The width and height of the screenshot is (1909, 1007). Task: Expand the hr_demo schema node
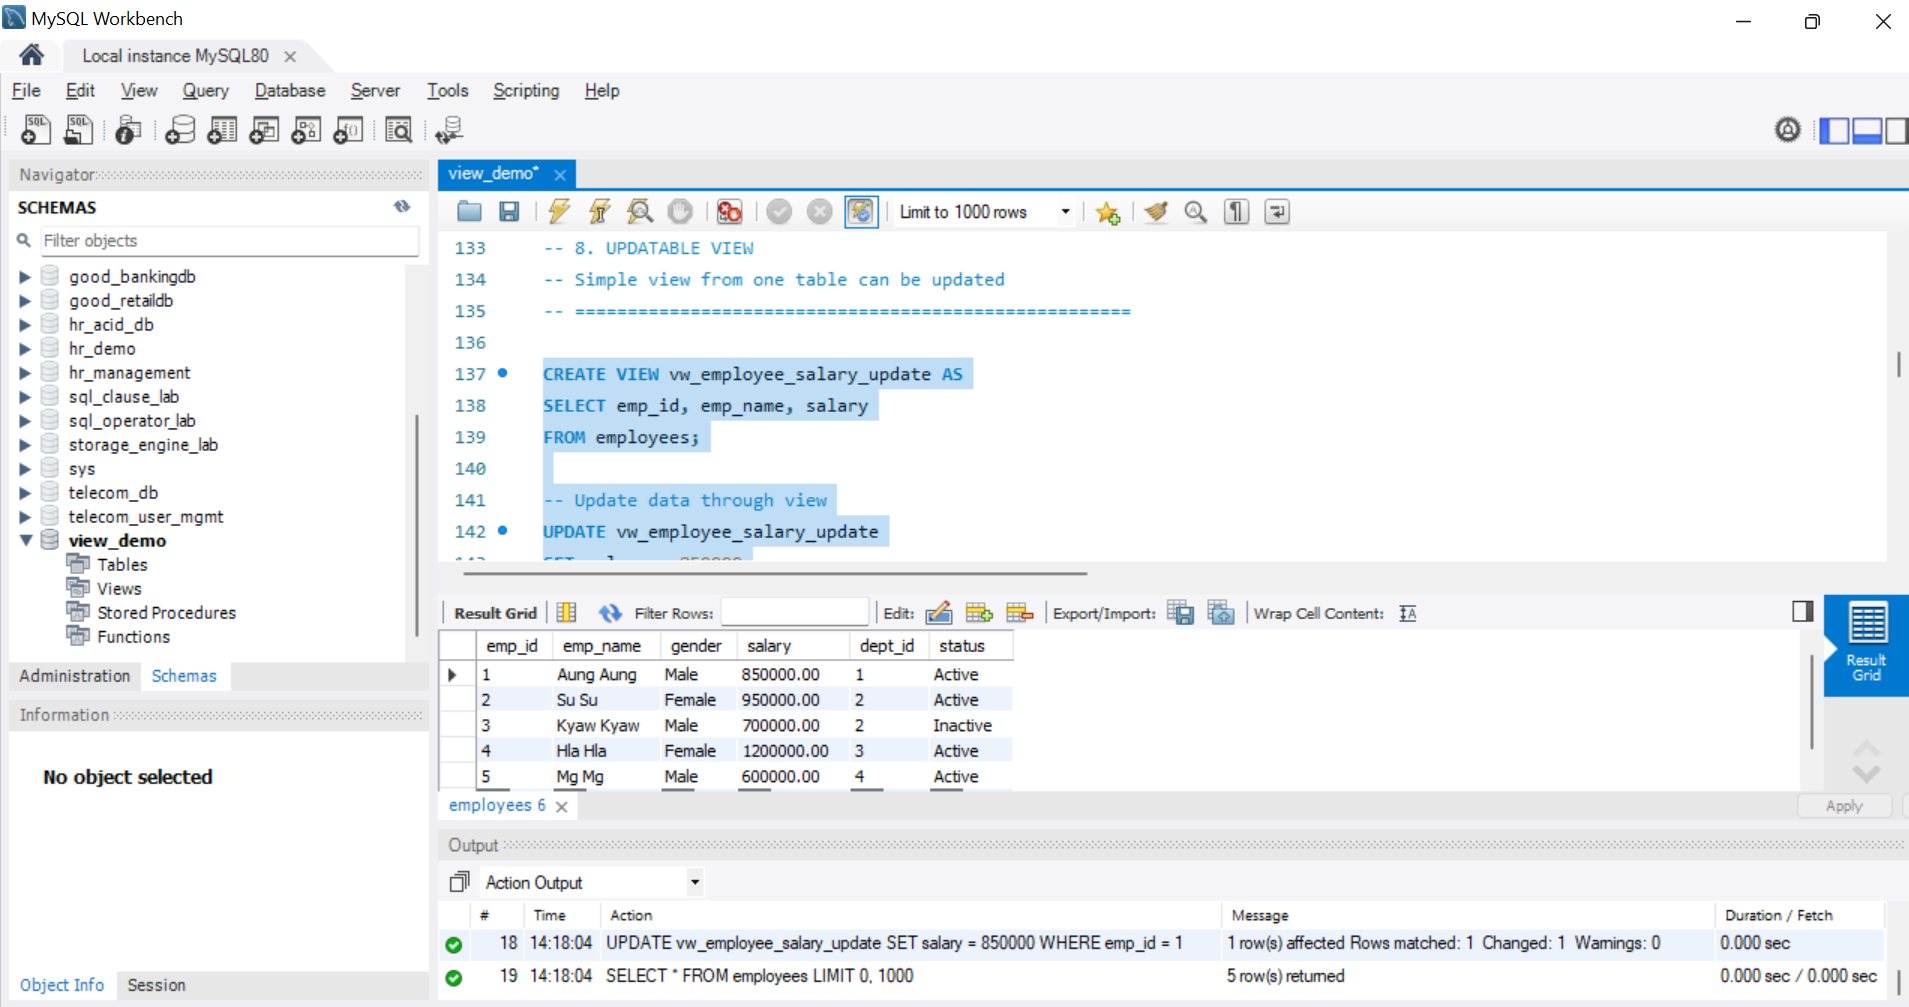[25, 349]
